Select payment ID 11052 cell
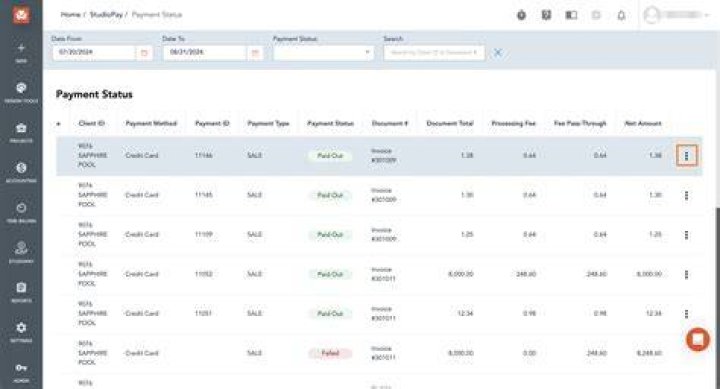Viewport: 720px width, 389px height. [x=203, y=274]
